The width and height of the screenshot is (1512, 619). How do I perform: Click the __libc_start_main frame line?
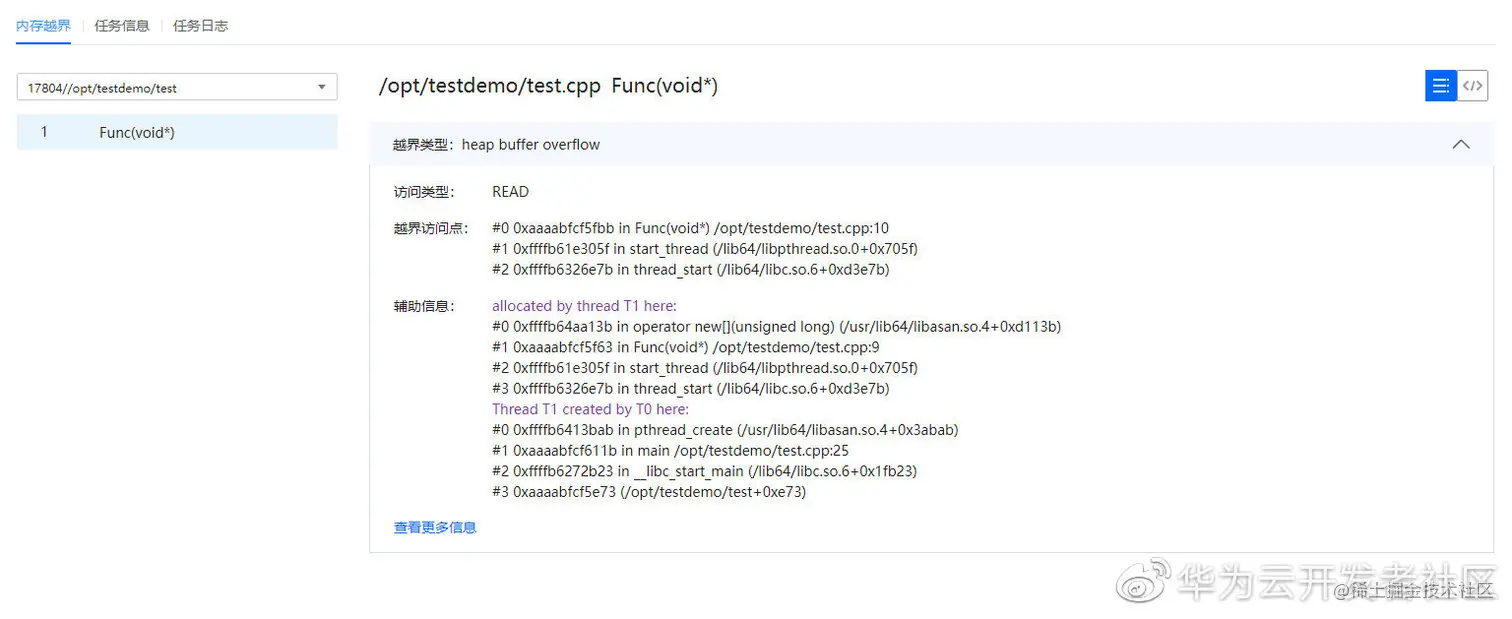click(704, 471)
